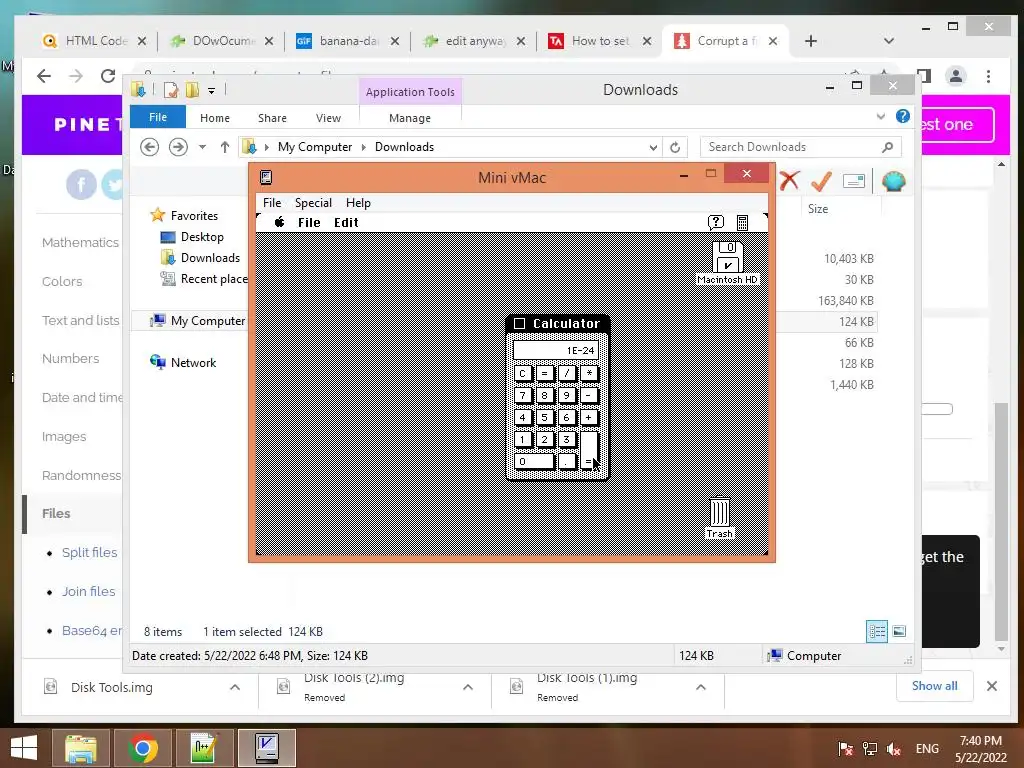1024x768 pixels.
Task: Click Explorer forward navigation arrow
Action: pyautogui.click(x=178, y=147)
